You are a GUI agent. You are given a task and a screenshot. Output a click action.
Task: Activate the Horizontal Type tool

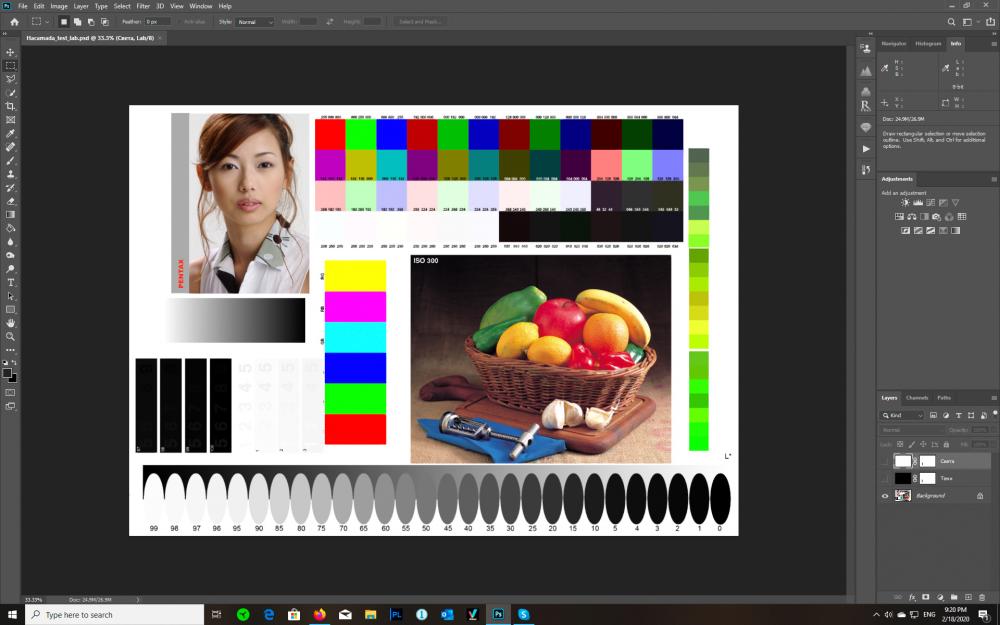10,283
